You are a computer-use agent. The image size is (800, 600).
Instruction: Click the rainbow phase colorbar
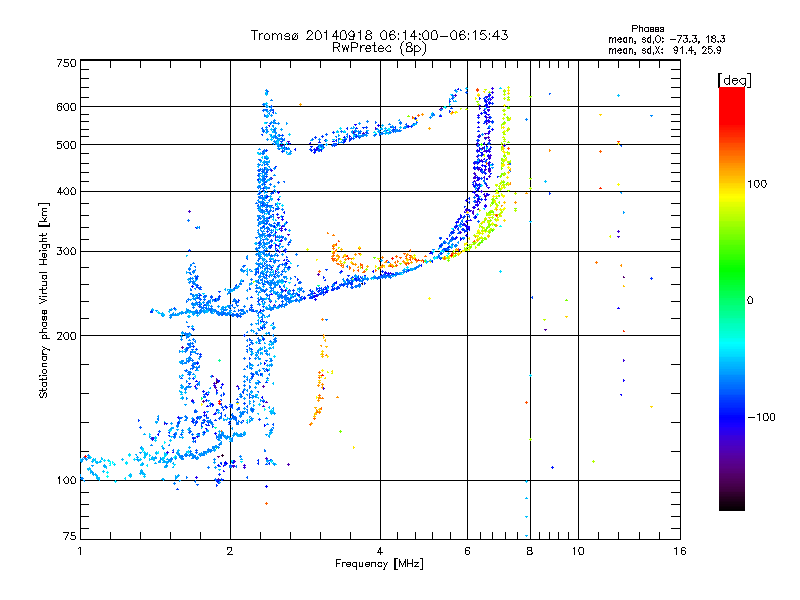[732, 298]
